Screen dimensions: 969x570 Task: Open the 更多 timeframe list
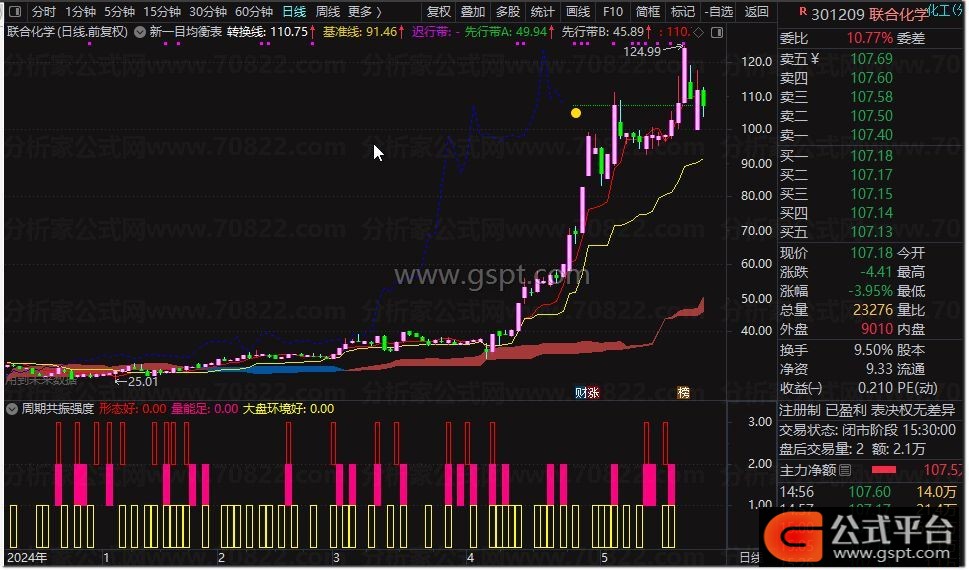[x=365, y=11]
